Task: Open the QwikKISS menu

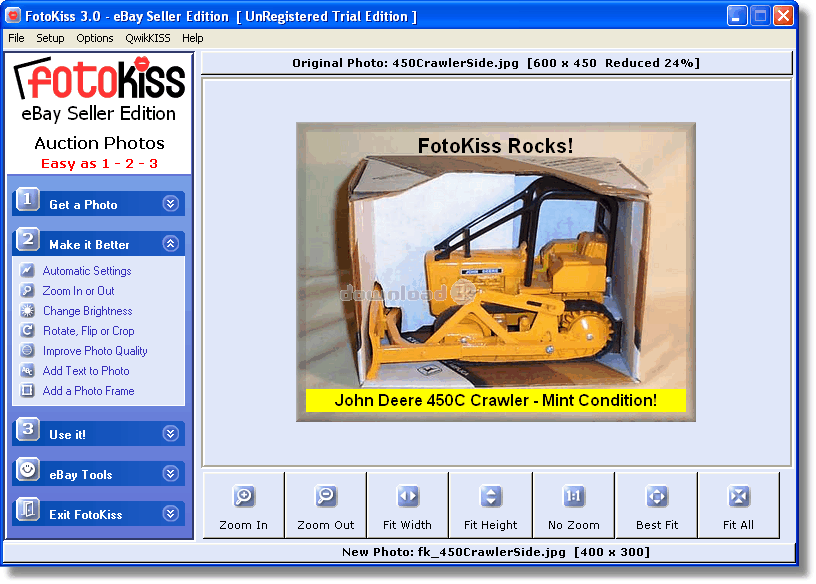Action: point(148,38)
